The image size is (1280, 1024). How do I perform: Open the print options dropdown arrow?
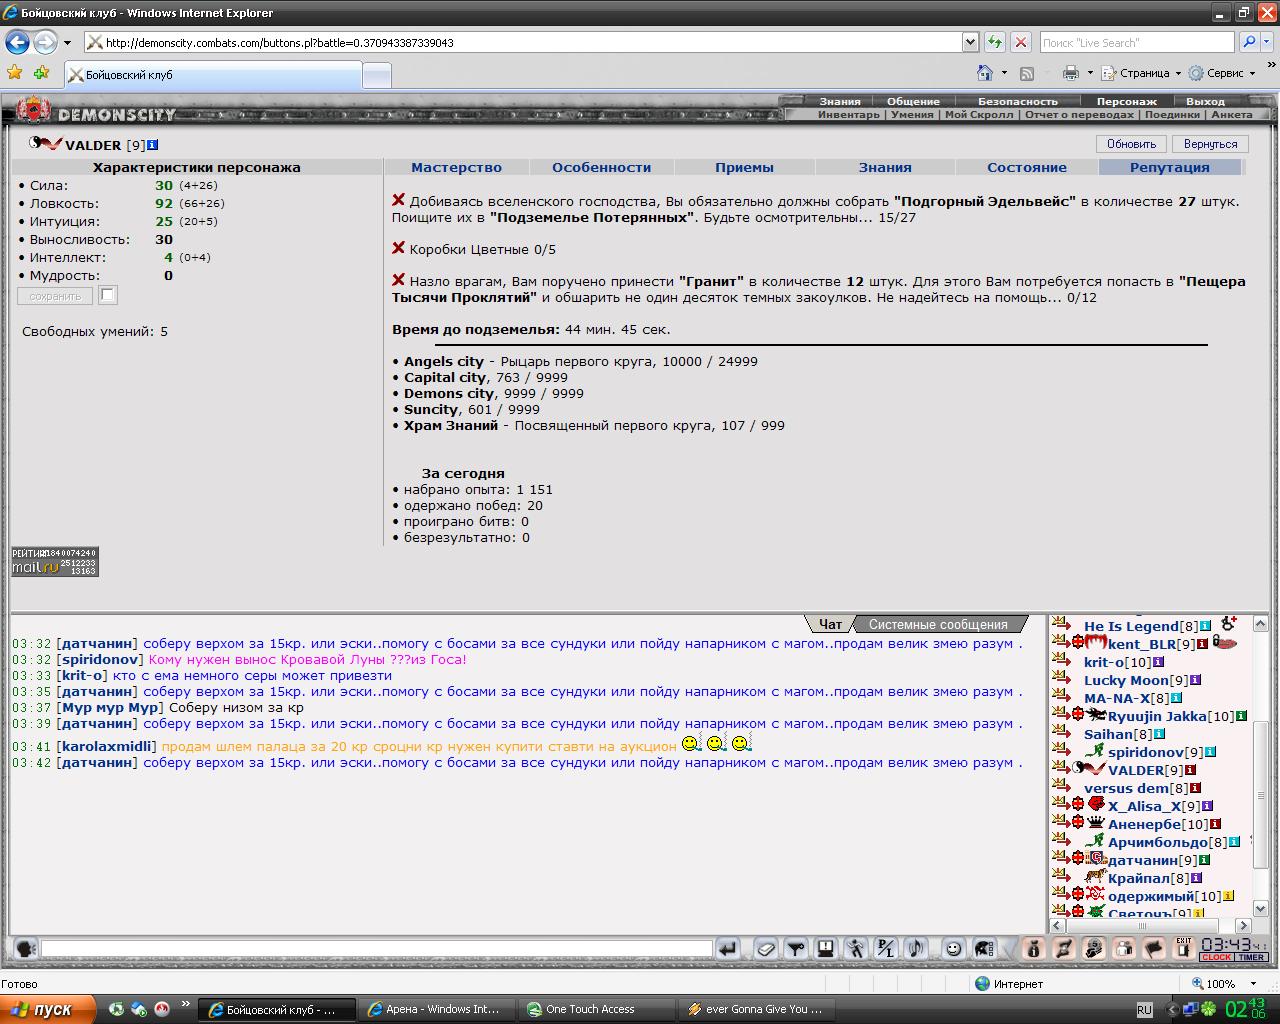coord(1090,73)
